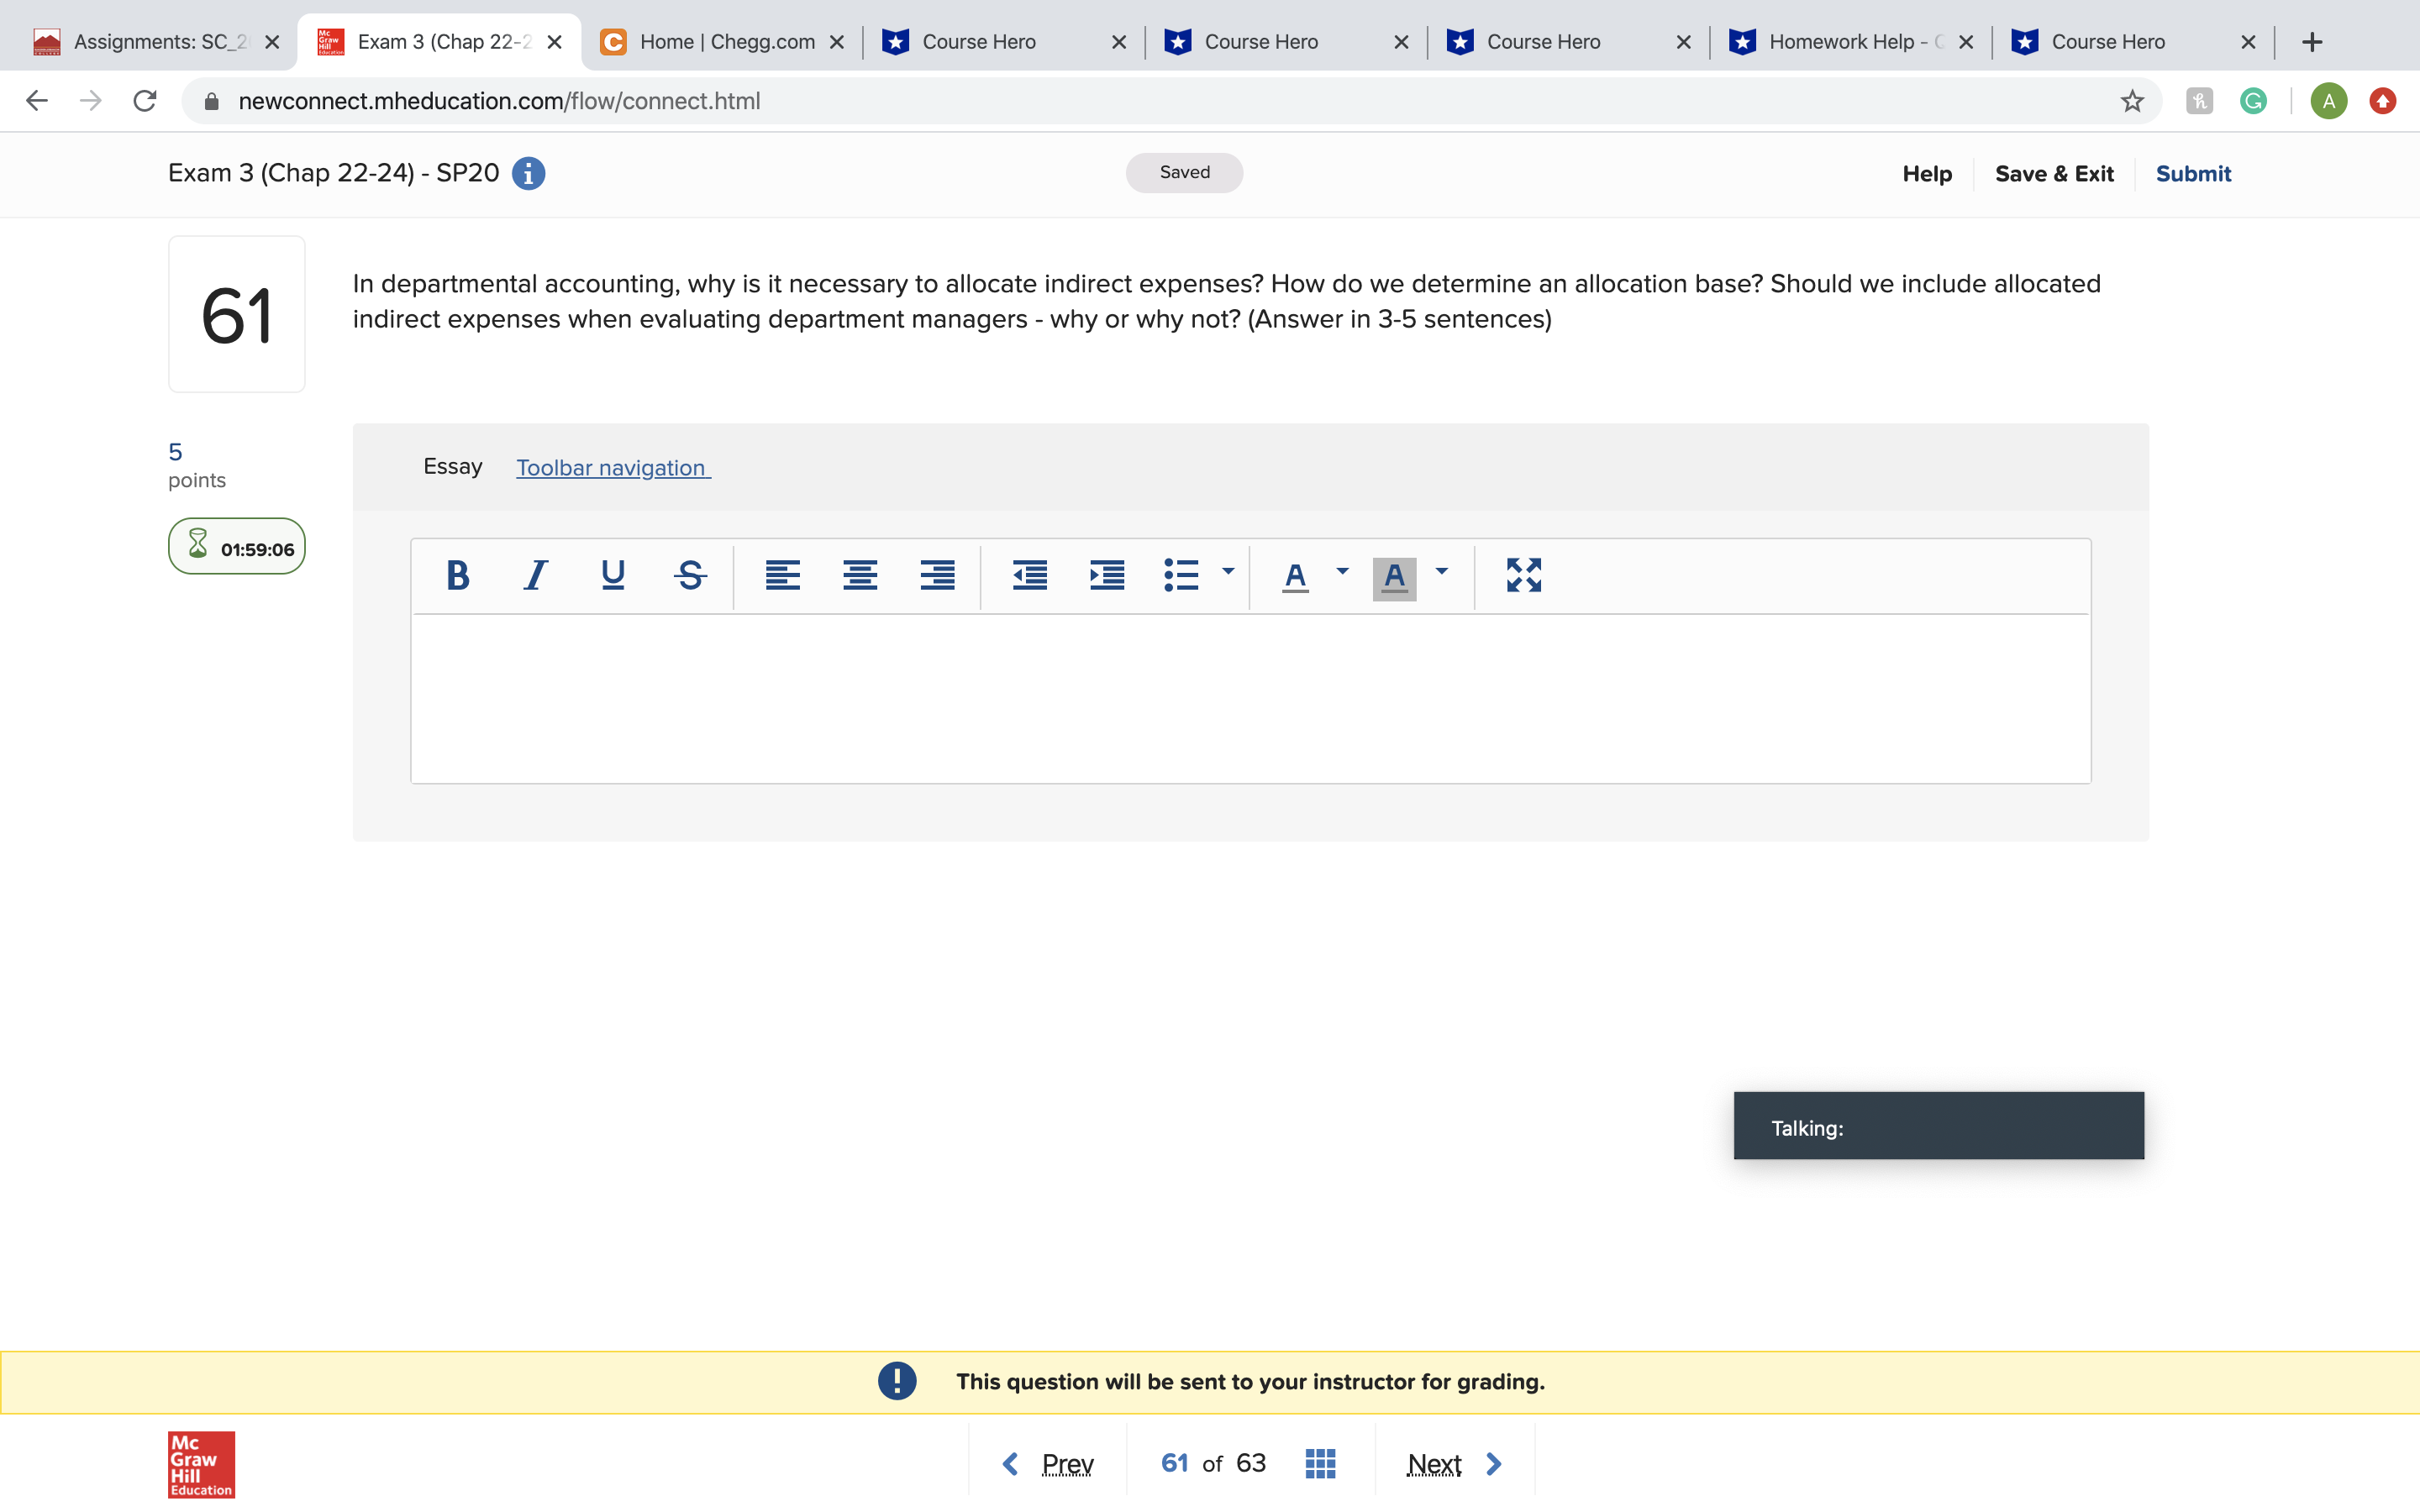Toggle left text alignment
This screenshot has height=1512, width=2420.
[784, 575]
